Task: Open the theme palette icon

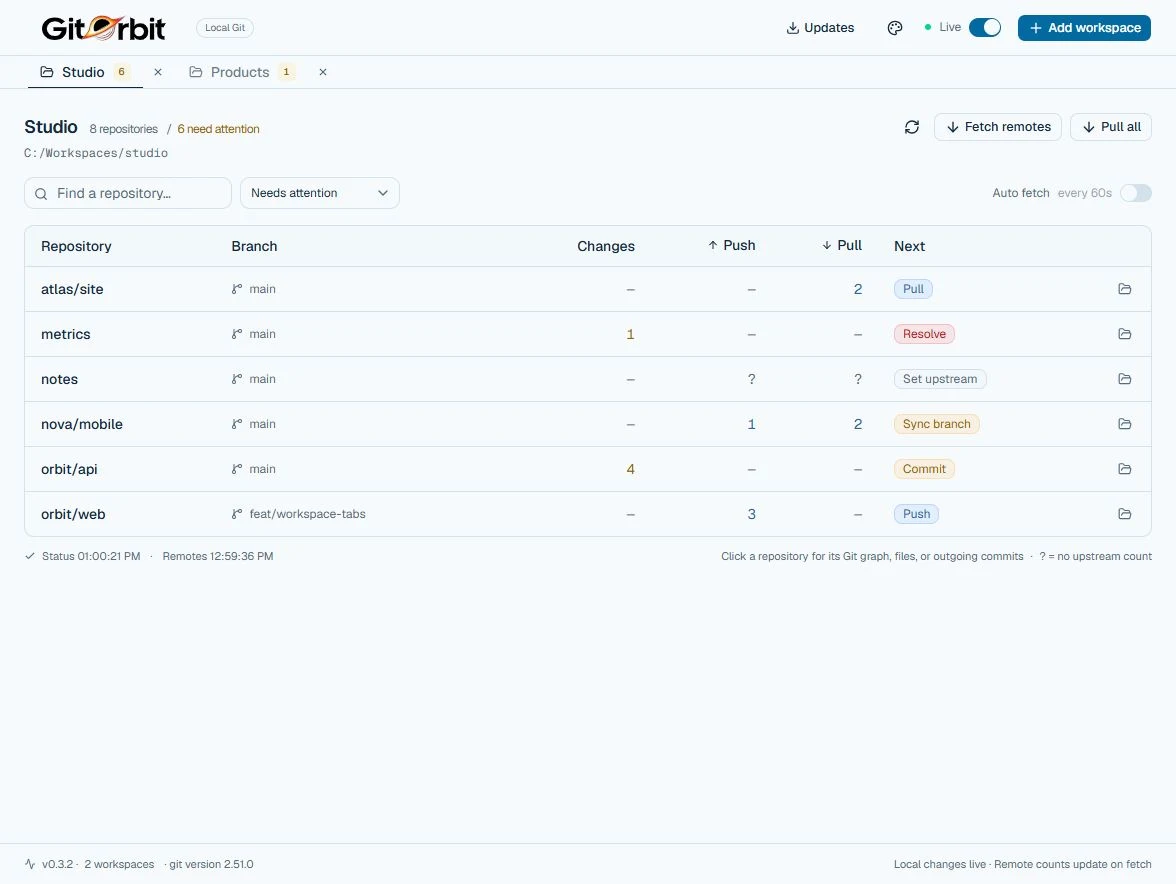Action: tap(895, 28)
